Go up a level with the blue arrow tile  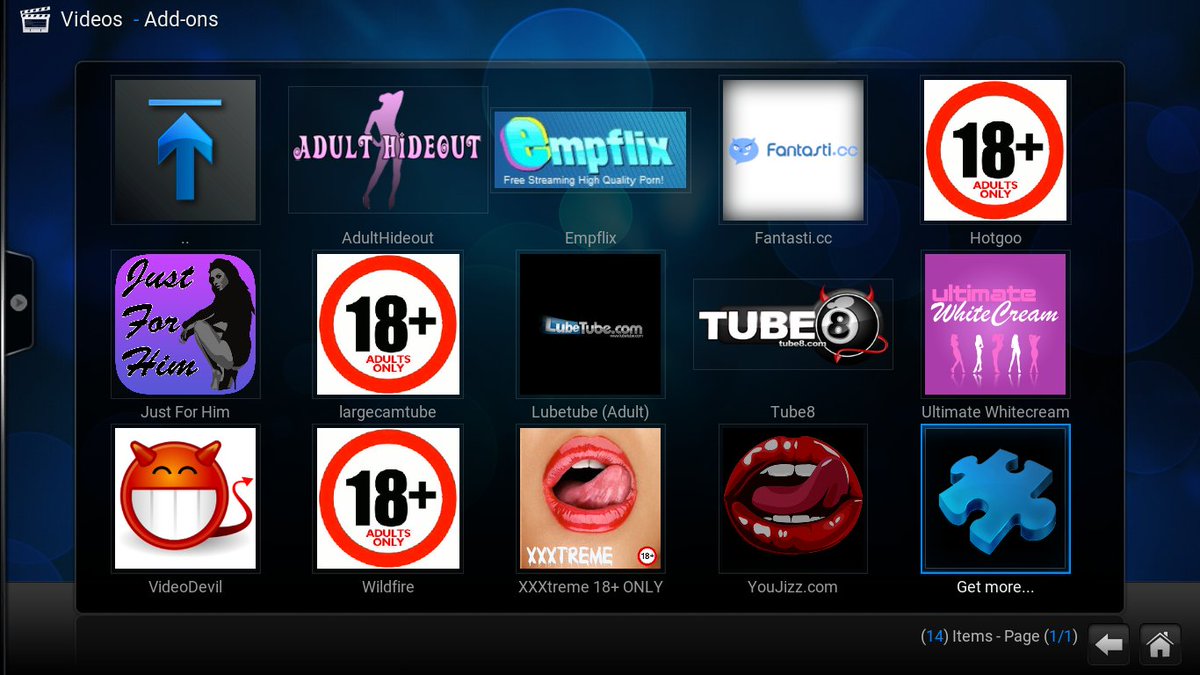[x=185, y=150]
